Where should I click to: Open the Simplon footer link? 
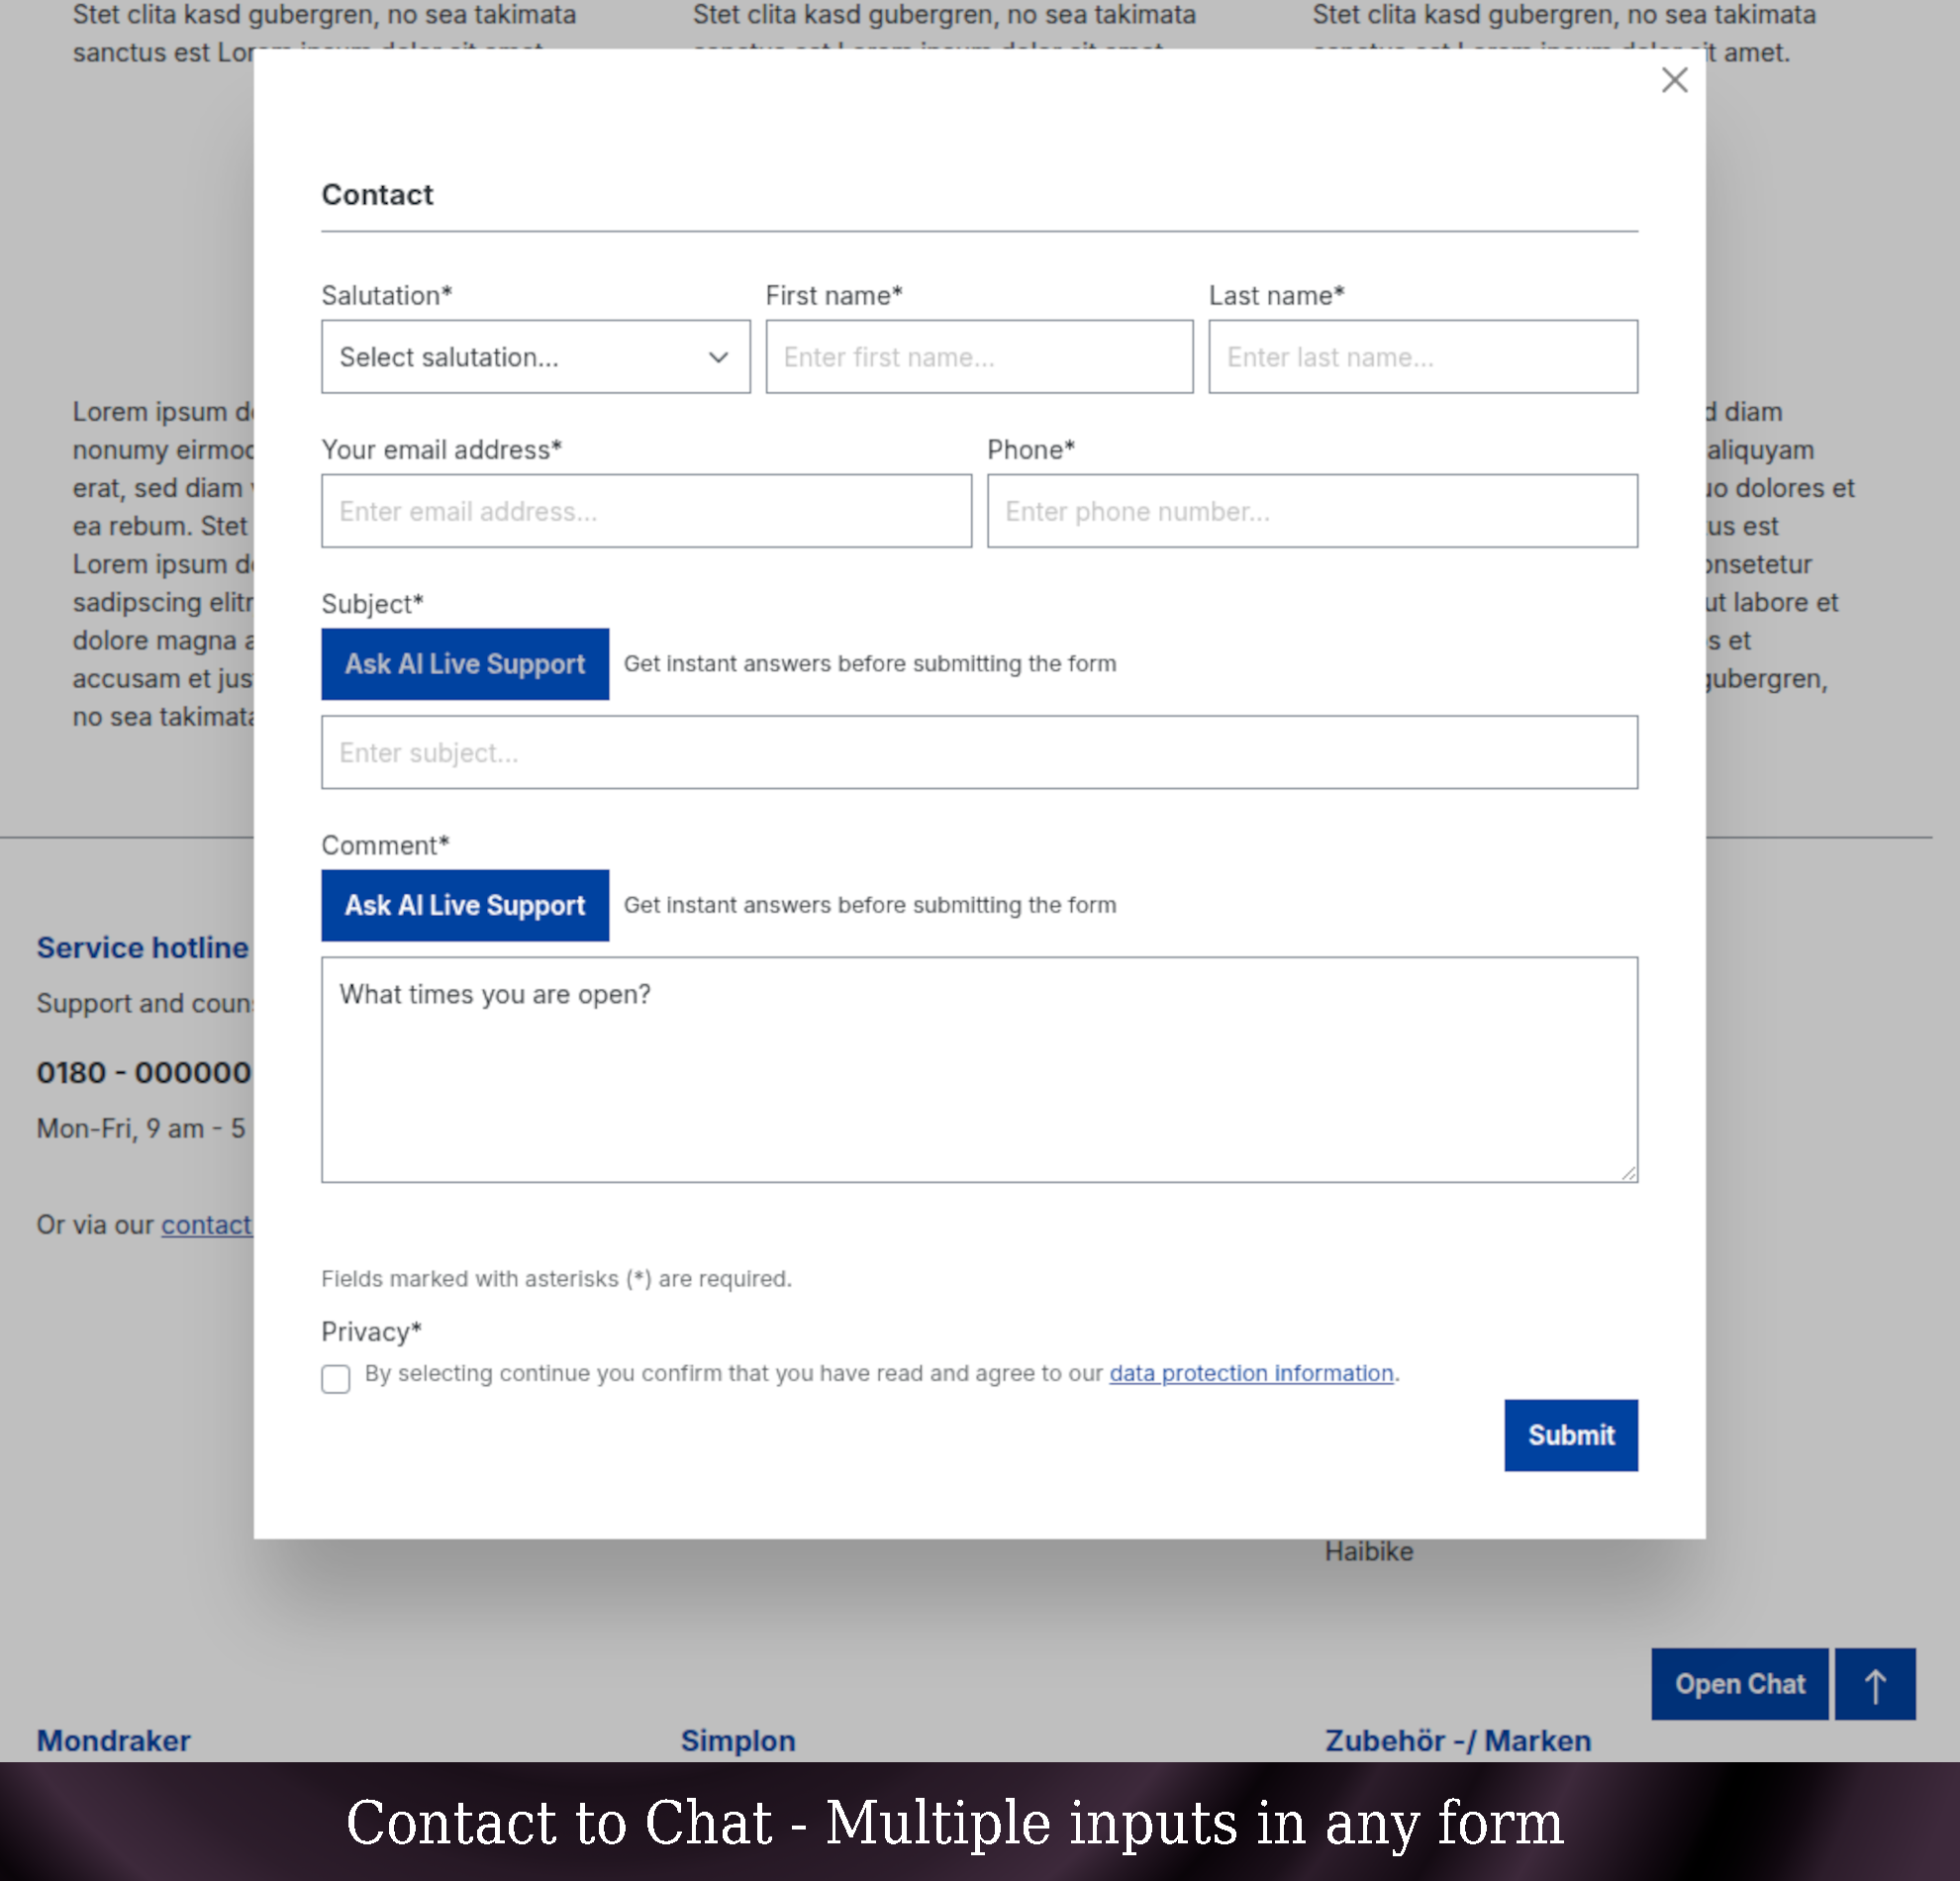pos(738,1740)
